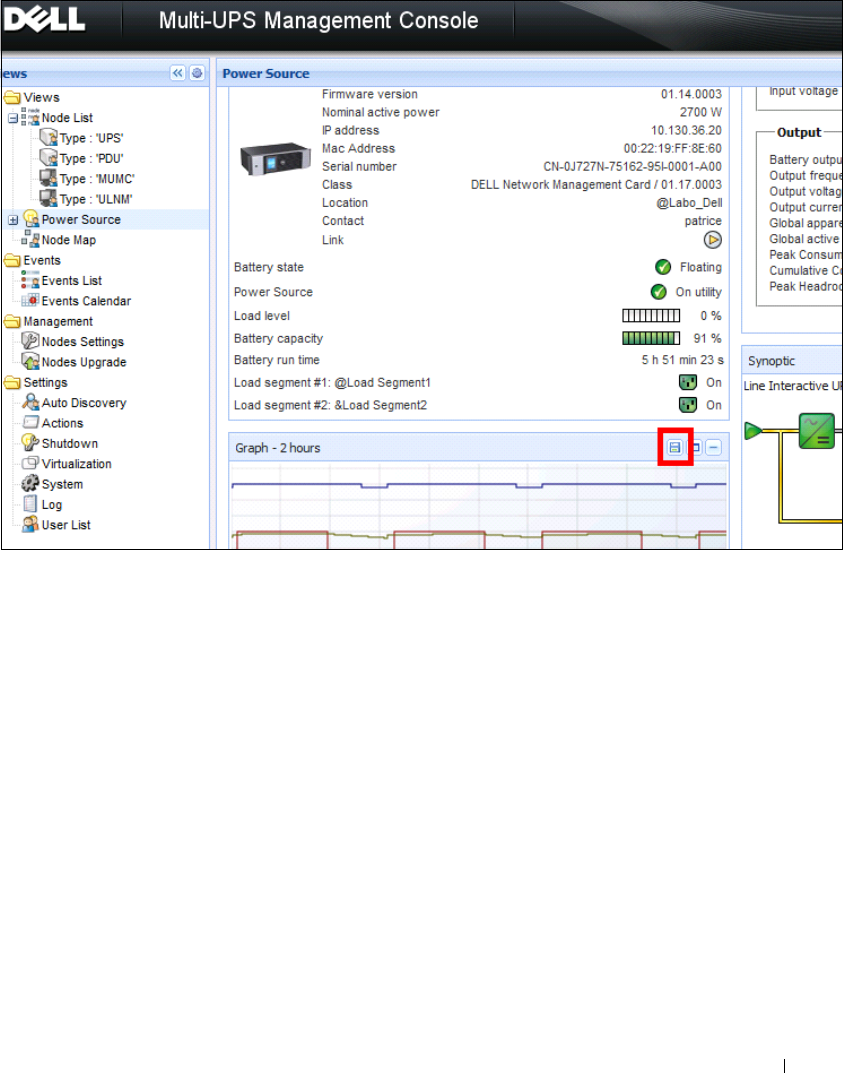Screen dimensions: 843x1073
Task: Select the Settings folder
Action: click(45, 383)
